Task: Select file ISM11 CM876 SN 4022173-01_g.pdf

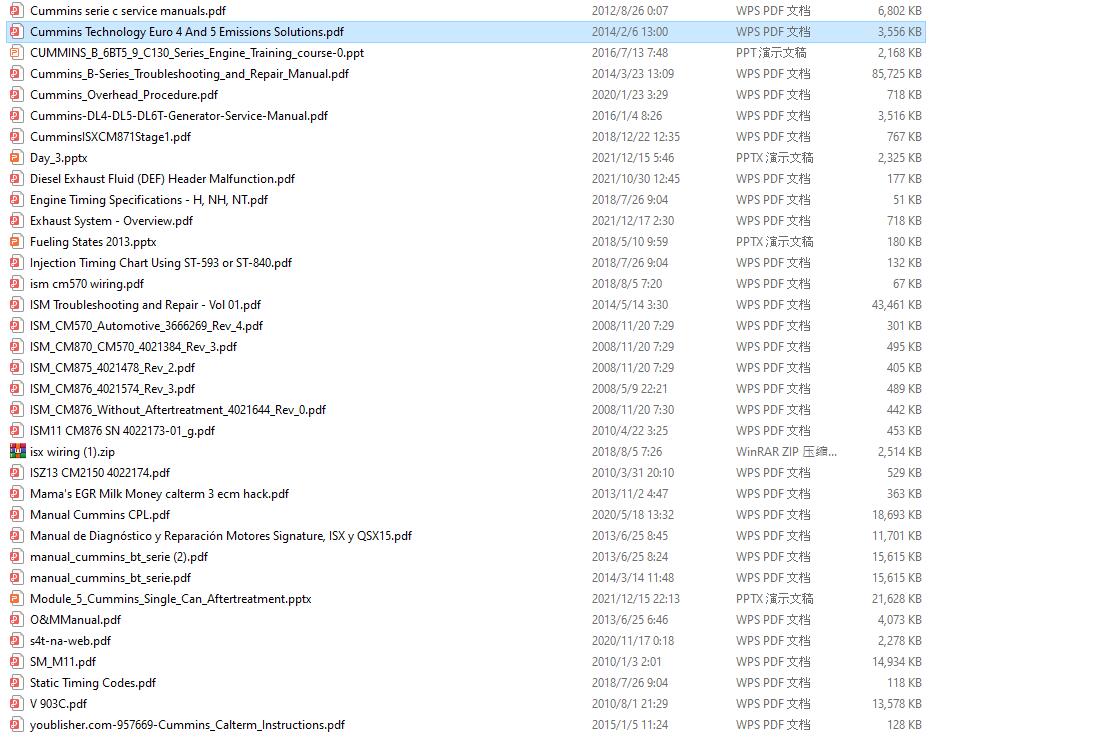Action: coord(122,431)
